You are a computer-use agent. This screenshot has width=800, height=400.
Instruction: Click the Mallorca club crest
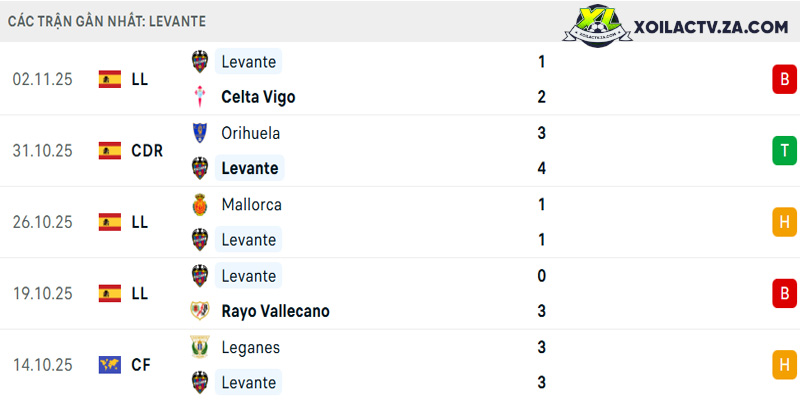pos(199,205)
